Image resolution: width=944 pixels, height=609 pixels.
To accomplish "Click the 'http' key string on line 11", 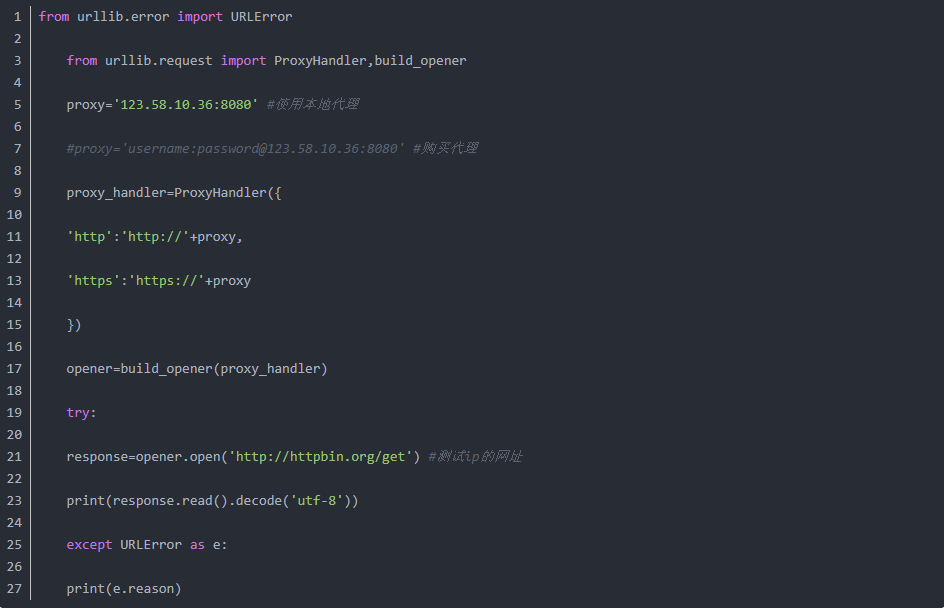I will [x=90, y=236].
